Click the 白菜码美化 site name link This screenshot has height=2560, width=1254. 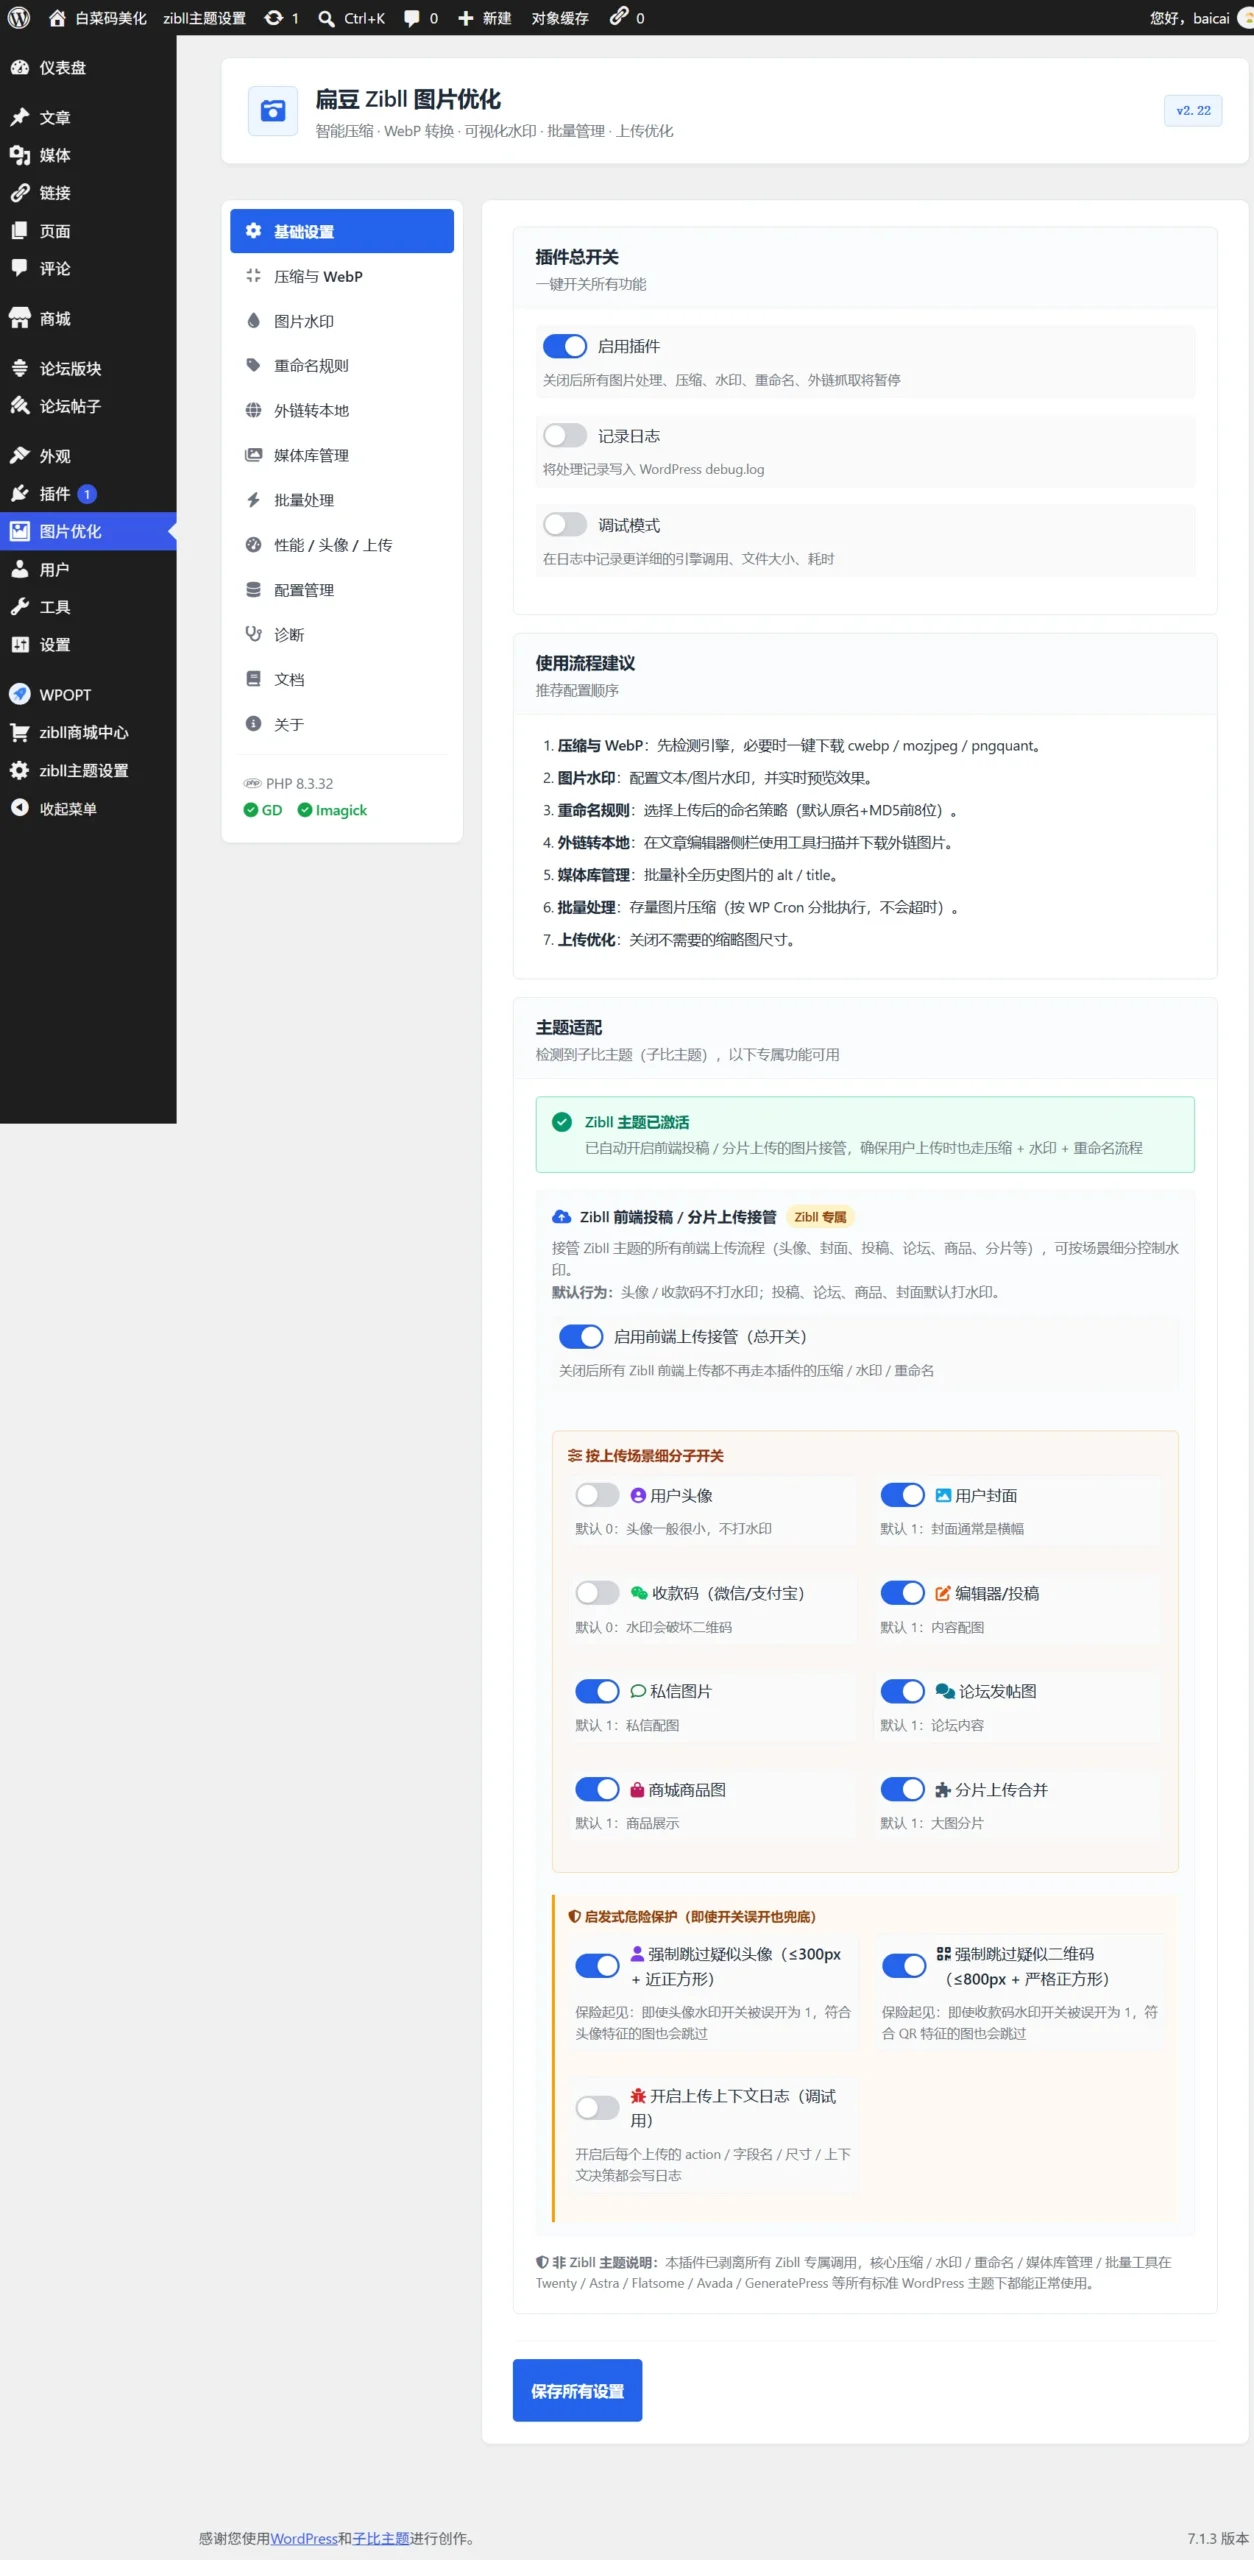coord(98,18)
